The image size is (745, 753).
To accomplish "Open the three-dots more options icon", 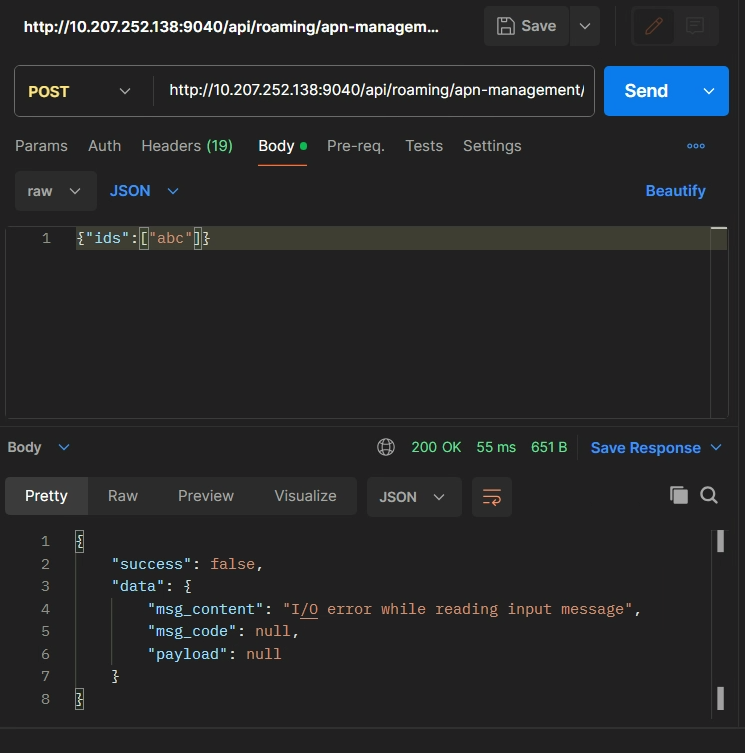I will pyautogui.click(x=696, y=146).
